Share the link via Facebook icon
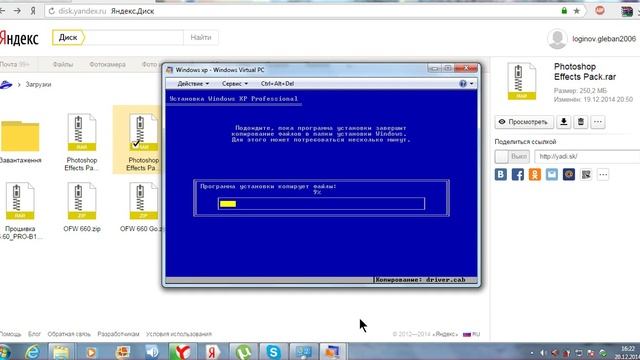 tap(518, 174)
